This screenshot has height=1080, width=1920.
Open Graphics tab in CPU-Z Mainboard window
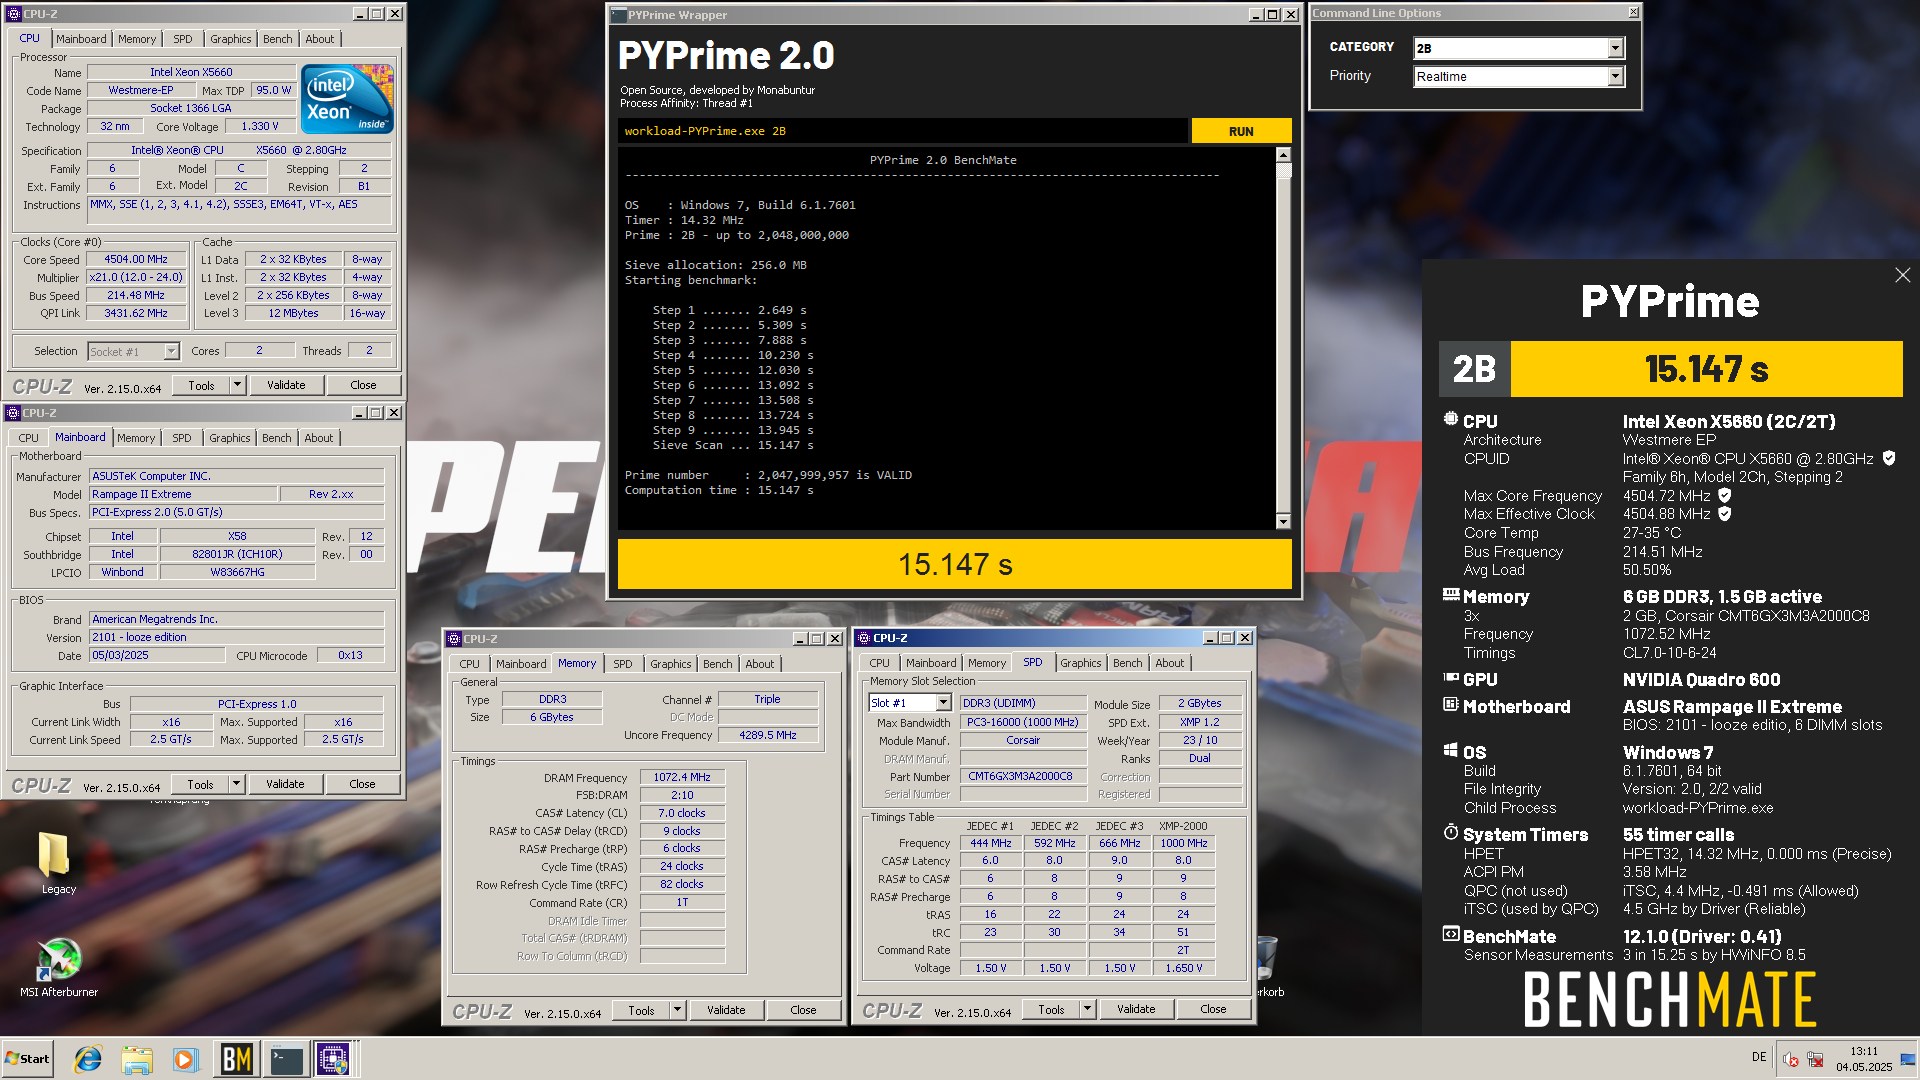pyautogui.click(x=230, y=438)
